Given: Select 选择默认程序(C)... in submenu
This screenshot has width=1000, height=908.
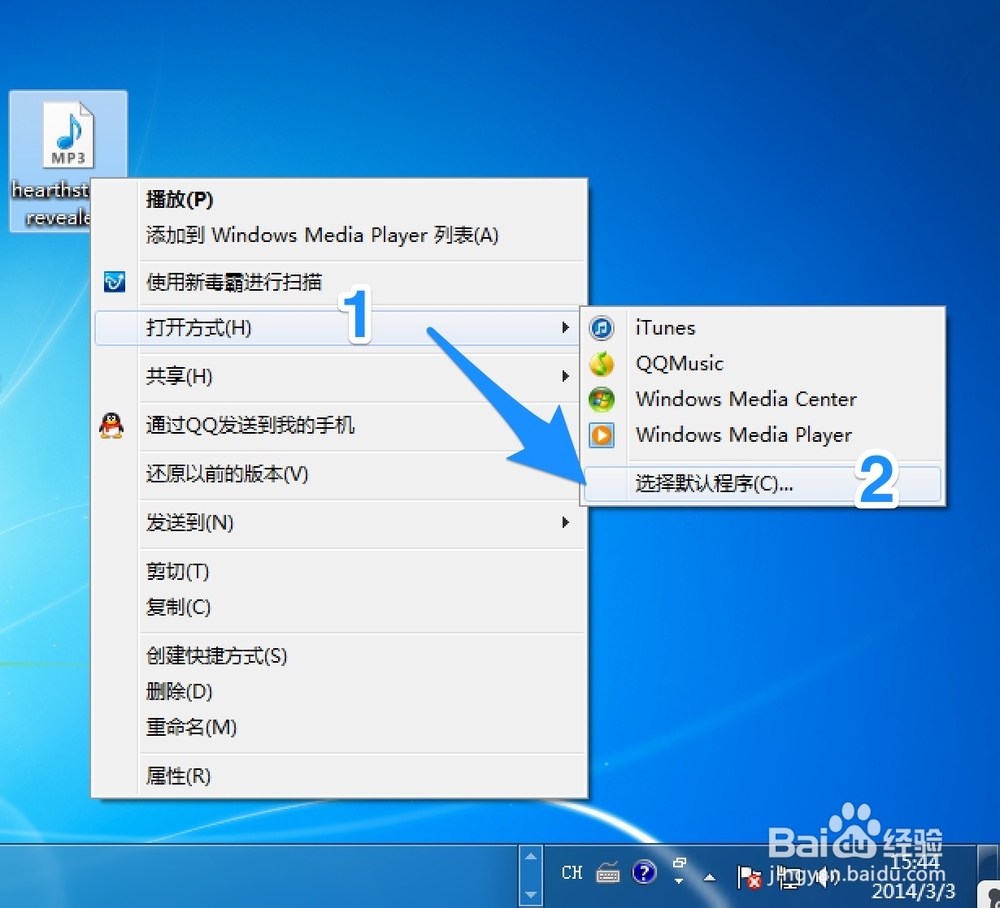Looking at the screenshot, I should pyautogui.click(x=763, y=484).
